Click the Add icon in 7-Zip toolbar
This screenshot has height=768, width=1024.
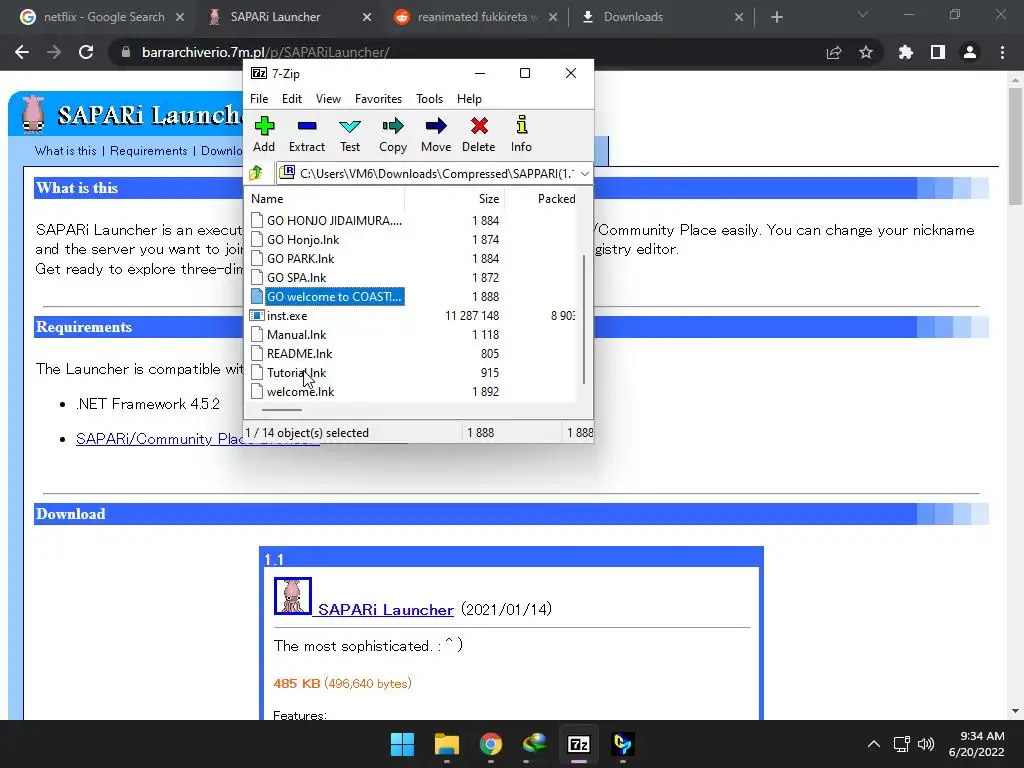tap(264, 135)
